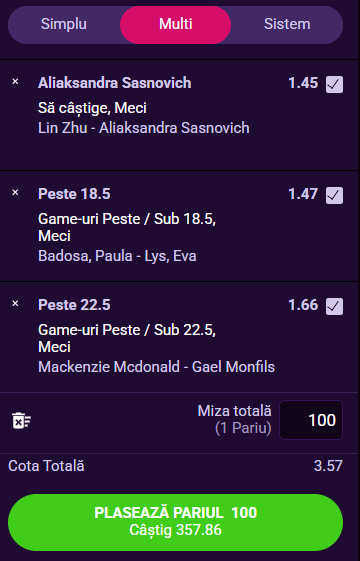
Task: Remove the Aliaksandra Sasnovich selection with its X icon
Action: (x=15, y=82)
